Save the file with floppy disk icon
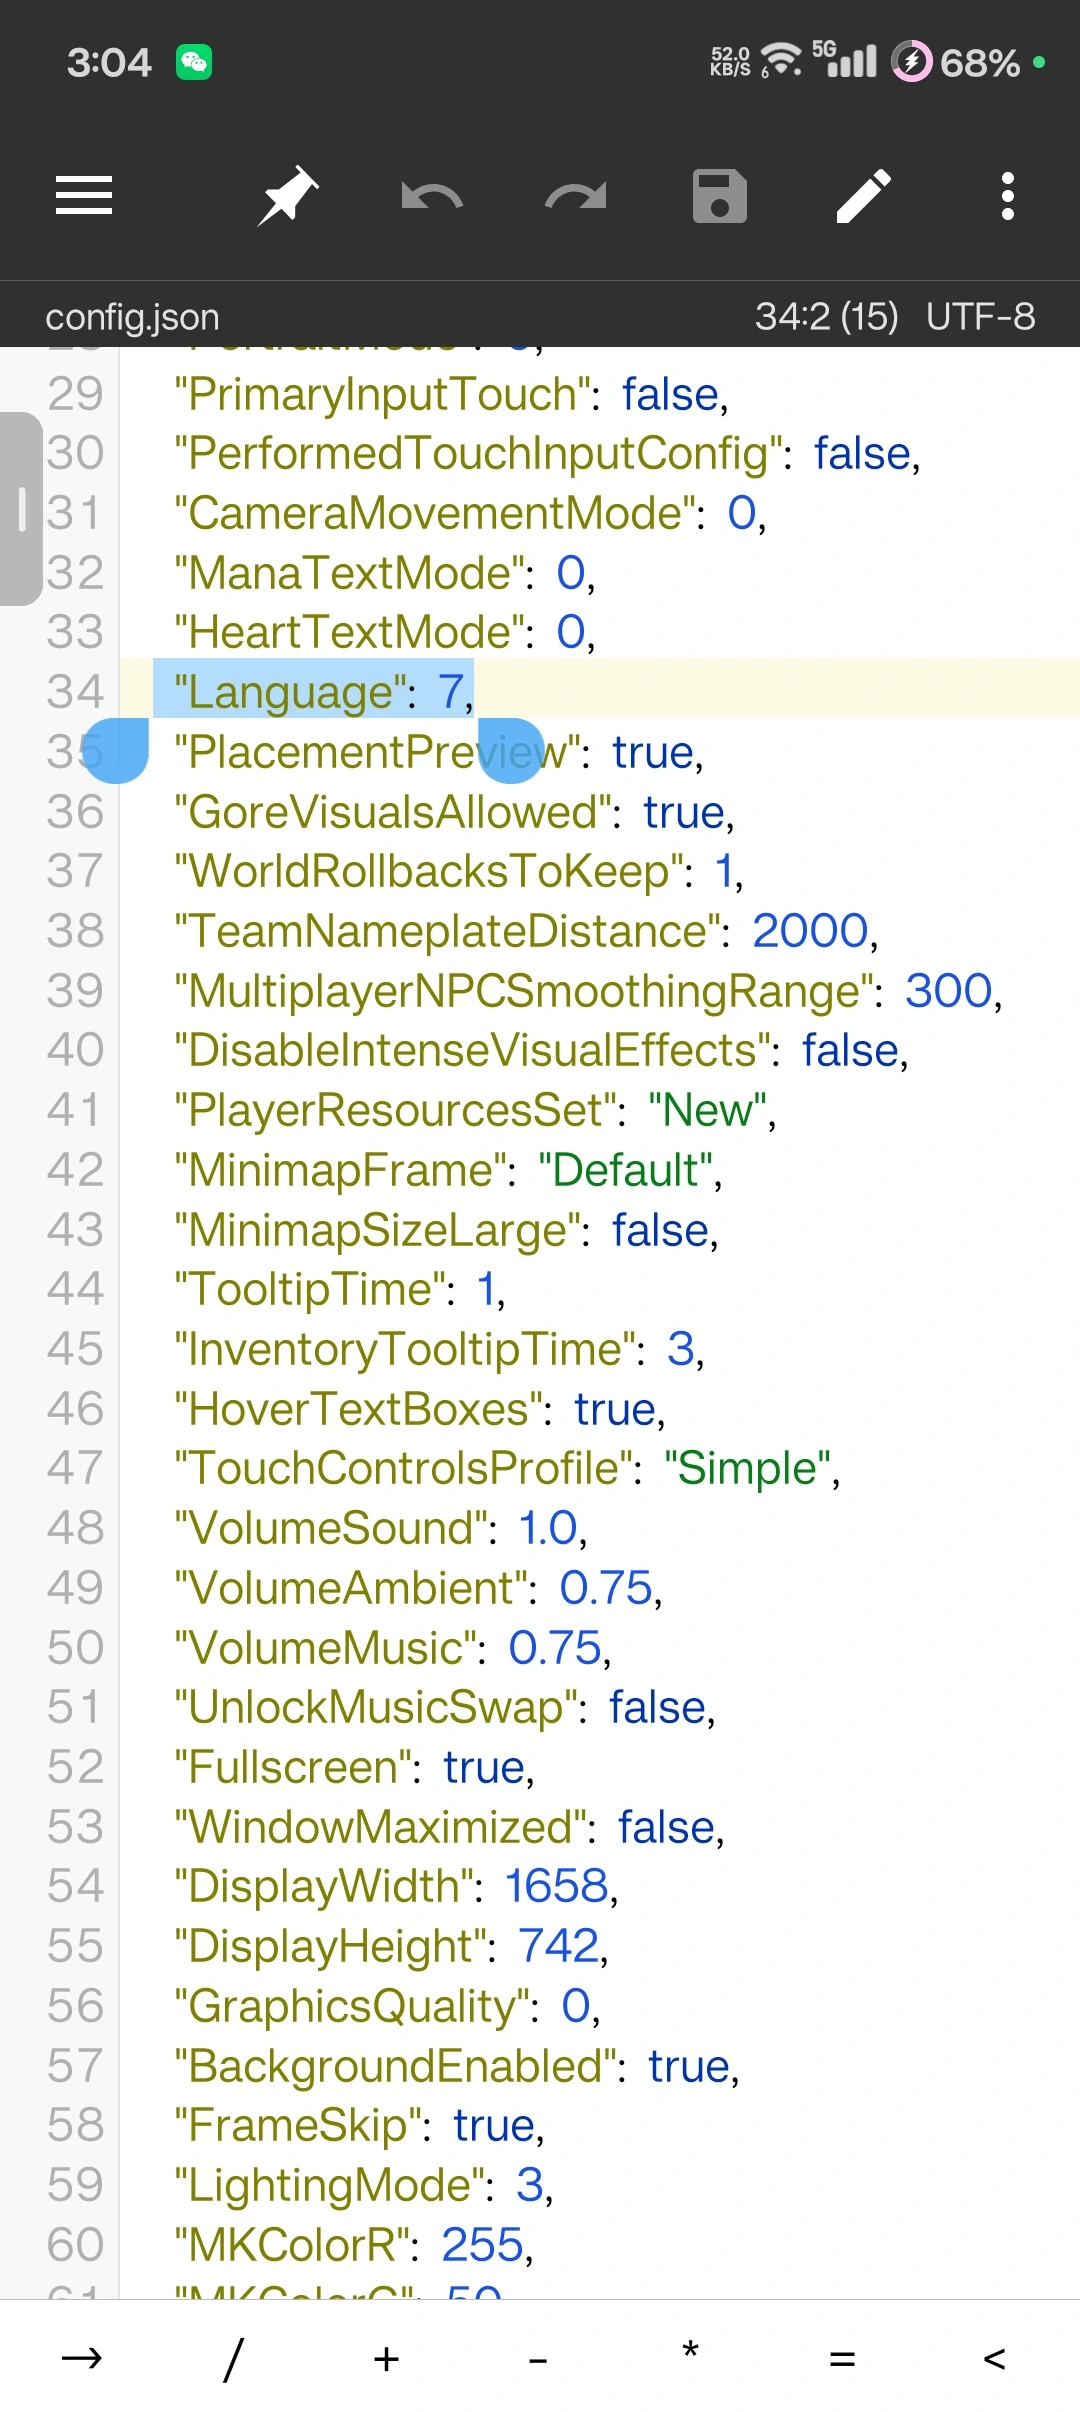This screenshot has width=1080, height=2412. (x=720, y=196)
